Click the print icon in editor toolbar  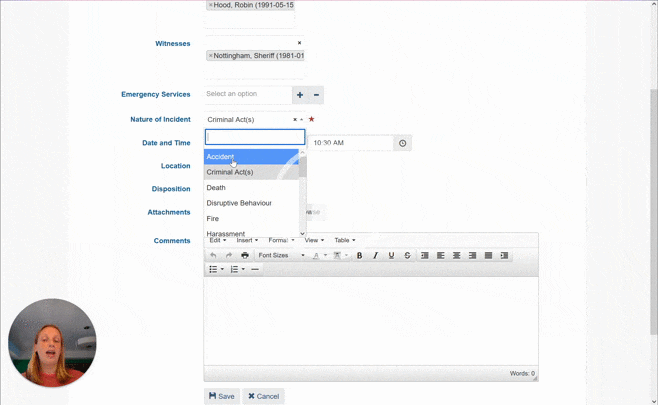(x=245, y=255)
